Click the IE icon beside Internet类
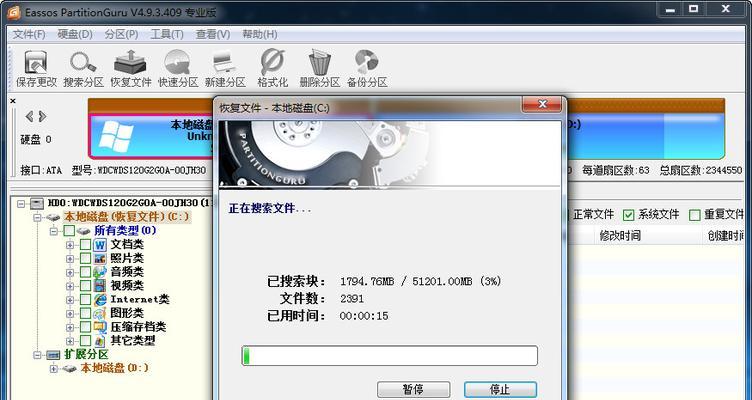The image size is (752, 400). click(x=100, y=300)
